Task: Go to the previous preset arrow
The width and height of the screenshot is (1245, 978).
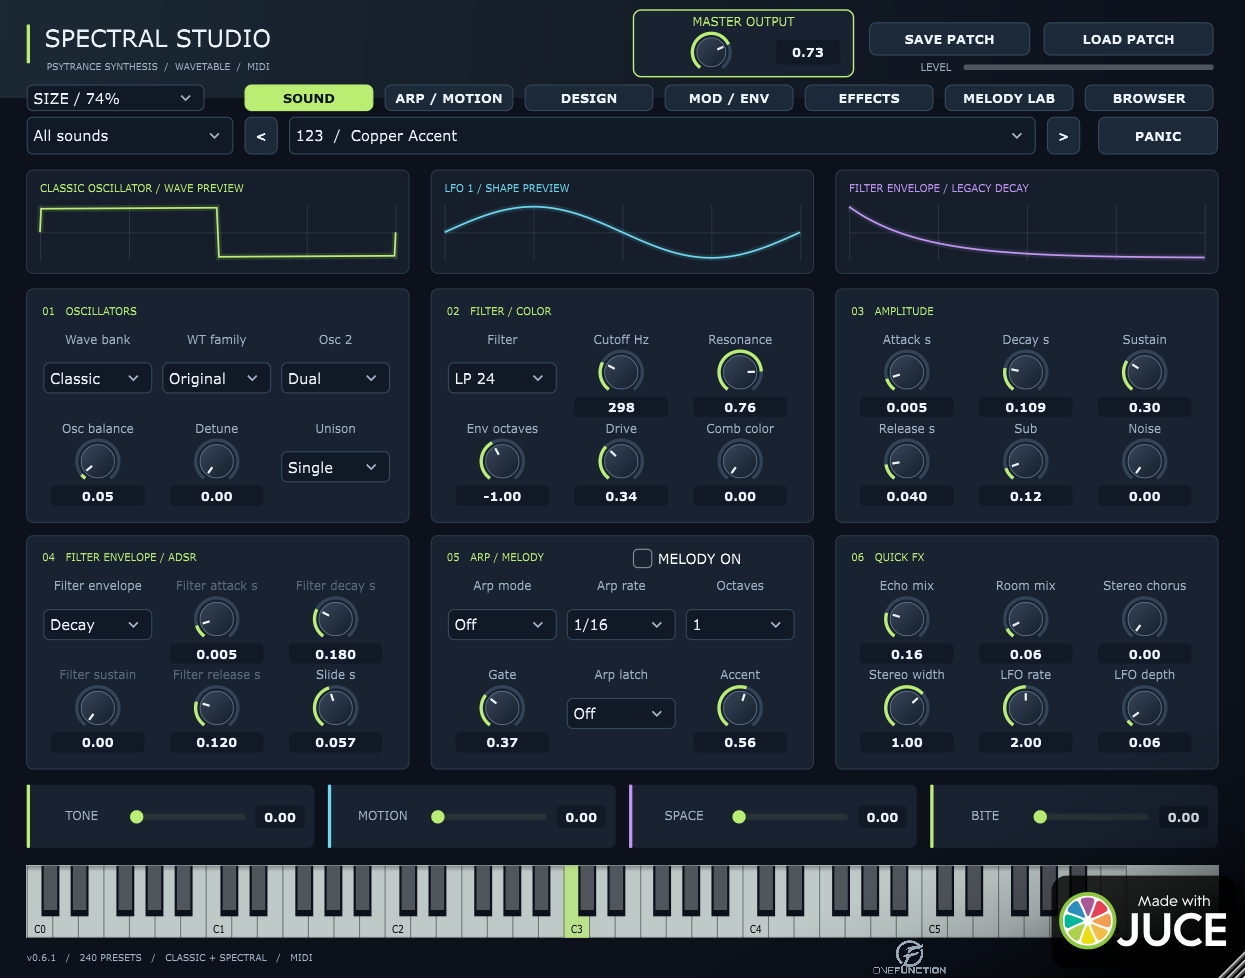Action: (x=261, y=136)
